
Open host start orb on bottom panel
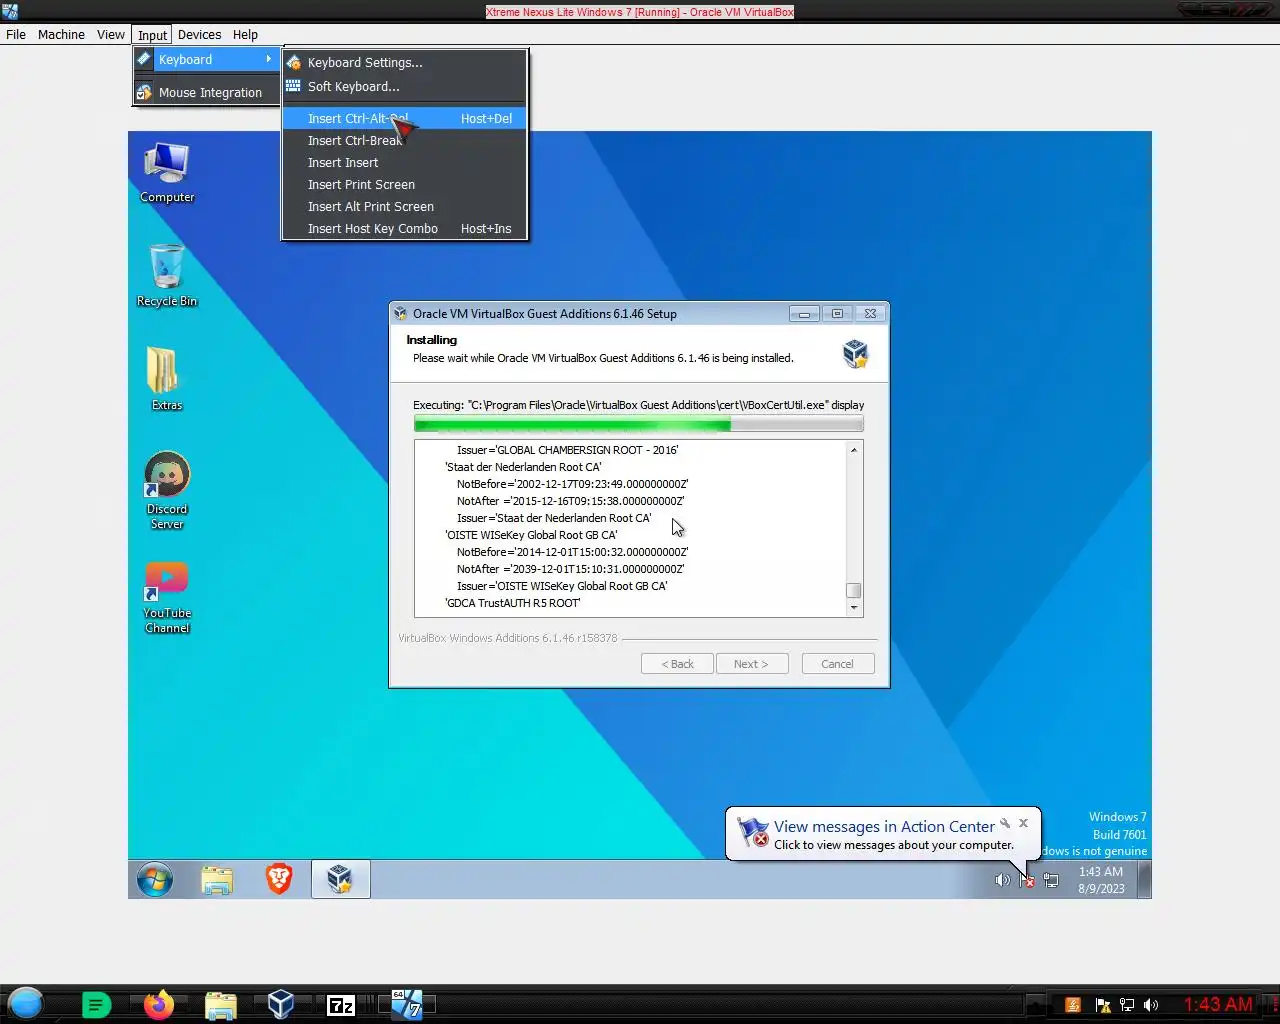pyautogui.click(x=25, y=1003)
